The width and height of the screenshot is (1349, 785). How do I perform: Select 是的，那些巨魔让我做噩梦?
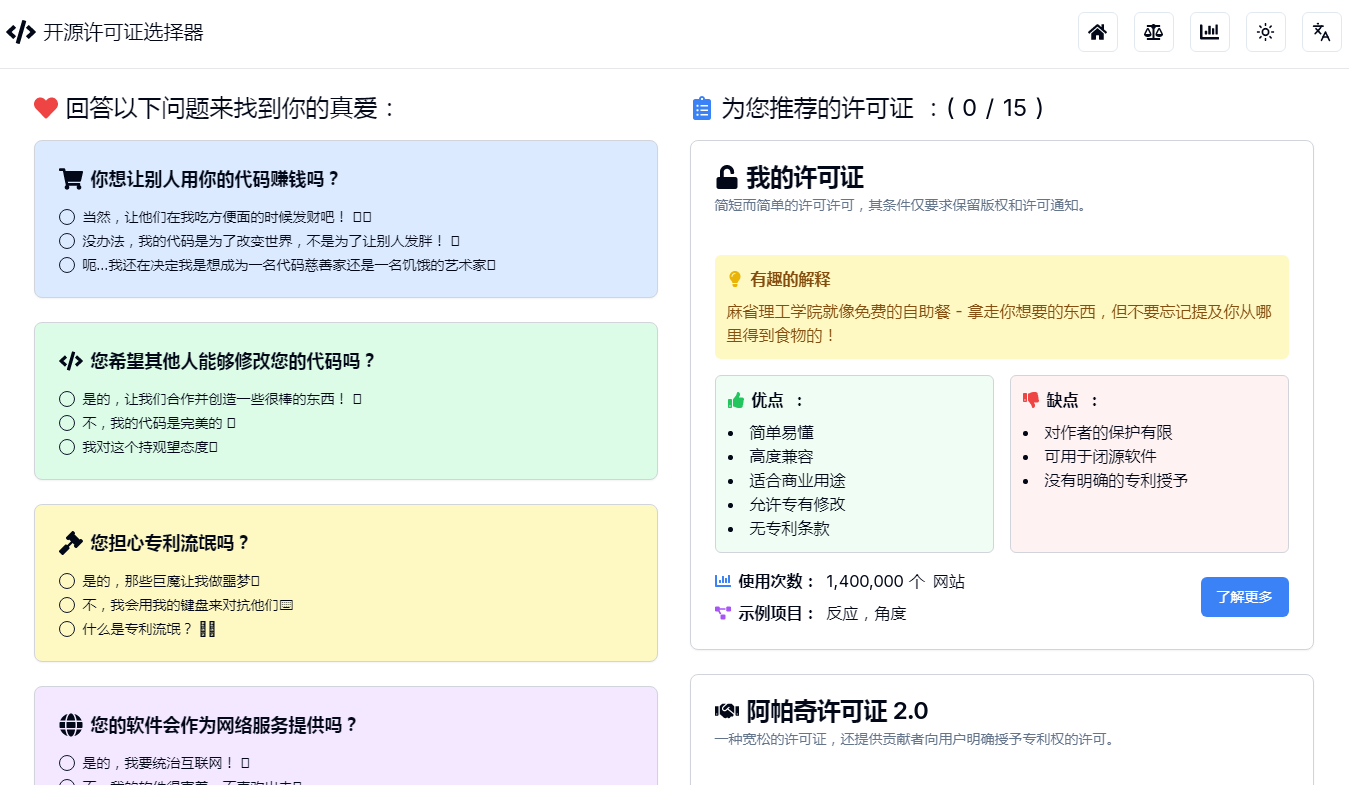click(x=67, y=581)
